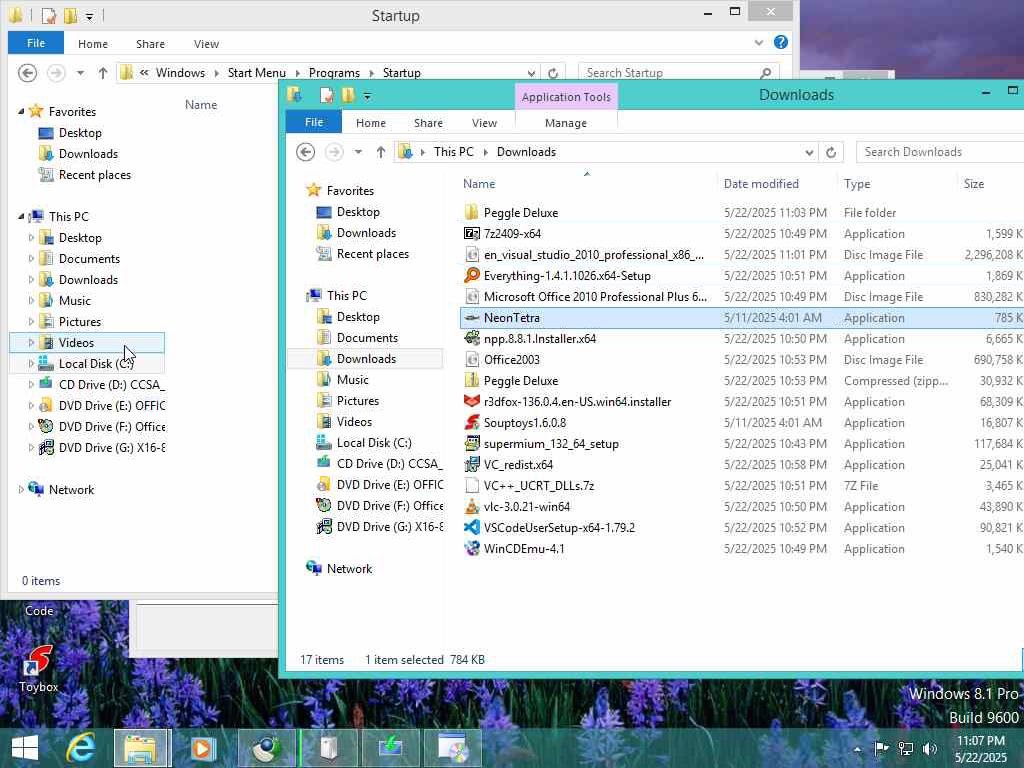Select Recent places in Downloads navigation pane
This screenshot has width=1024, height=768.
(372, 253)
